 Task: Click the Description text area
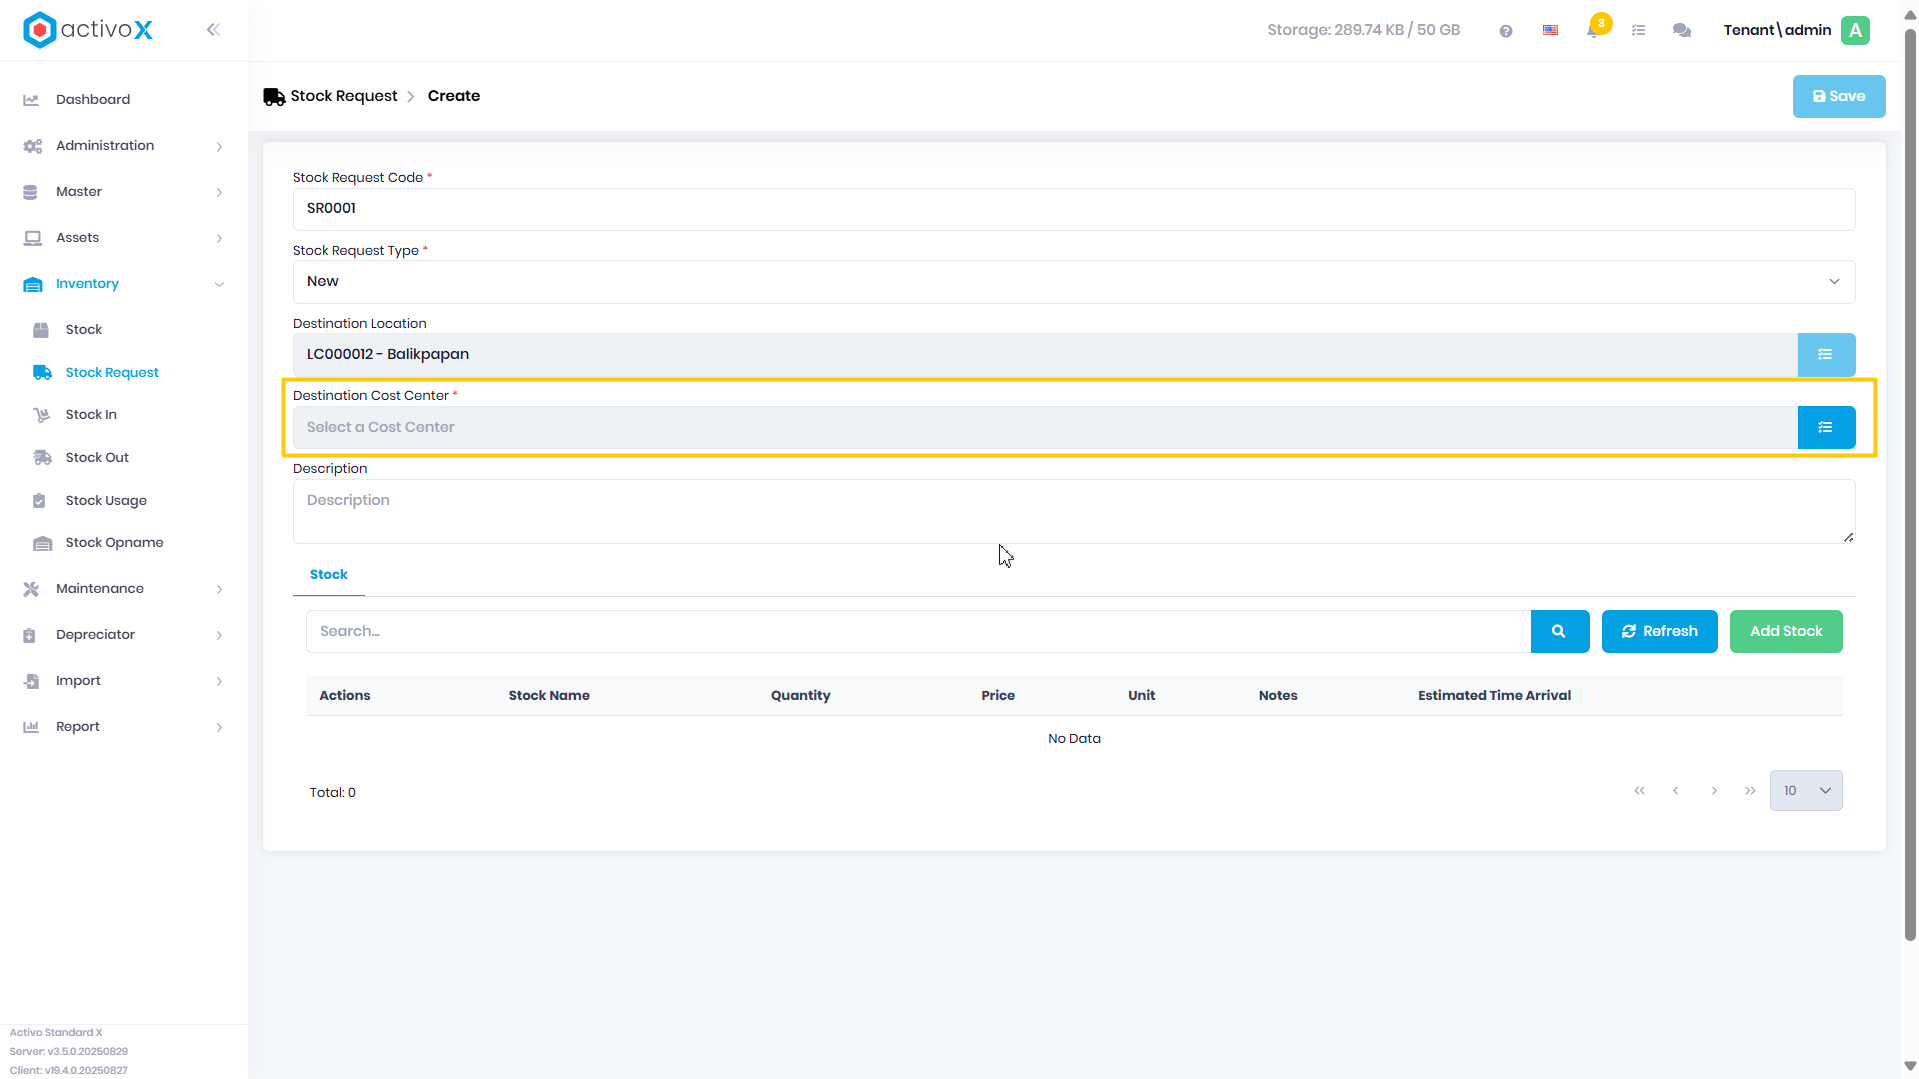click(1073, 512)
